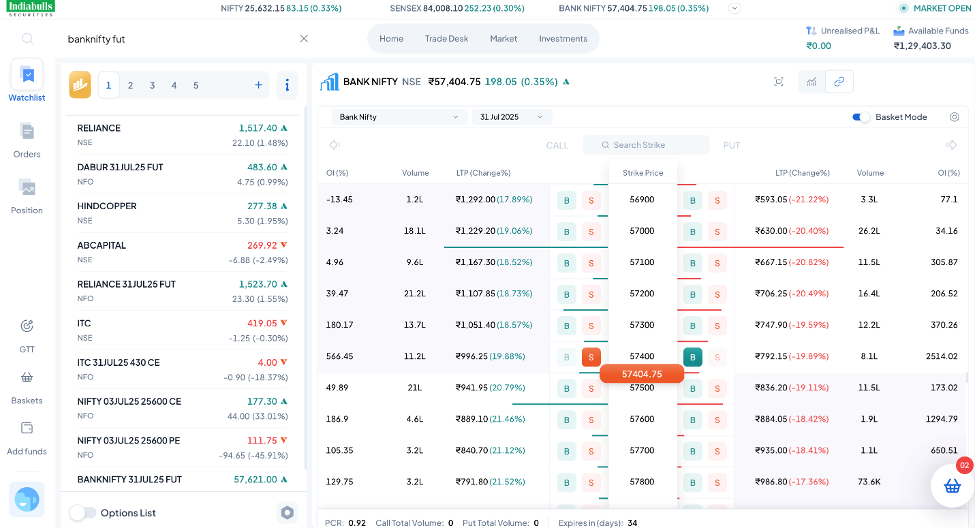Click the Search Strike field
The image size is (977, 529).
[646, 145]
